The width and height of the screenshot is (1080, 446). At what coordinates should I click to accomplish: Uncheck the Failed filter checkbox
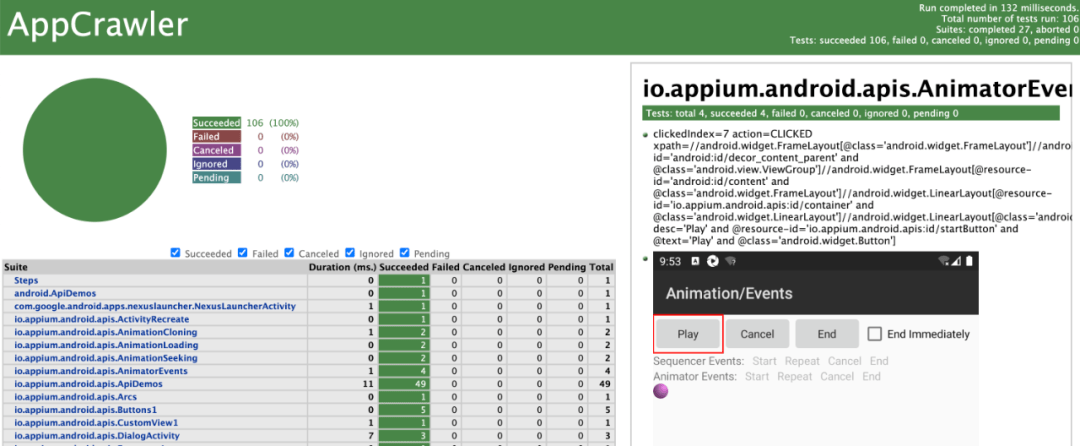(242, 253)
